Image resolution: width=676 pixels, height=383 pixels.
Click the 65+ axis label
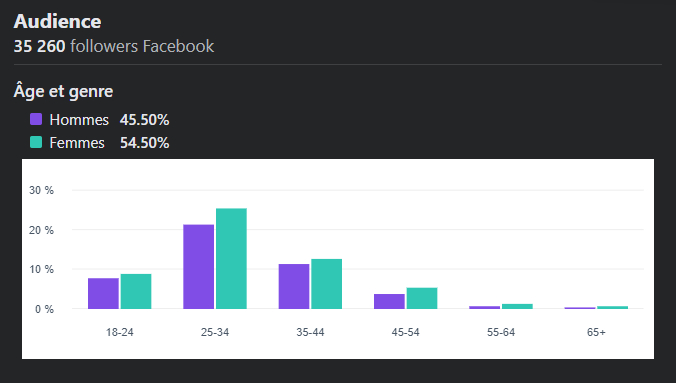[596, 332]
